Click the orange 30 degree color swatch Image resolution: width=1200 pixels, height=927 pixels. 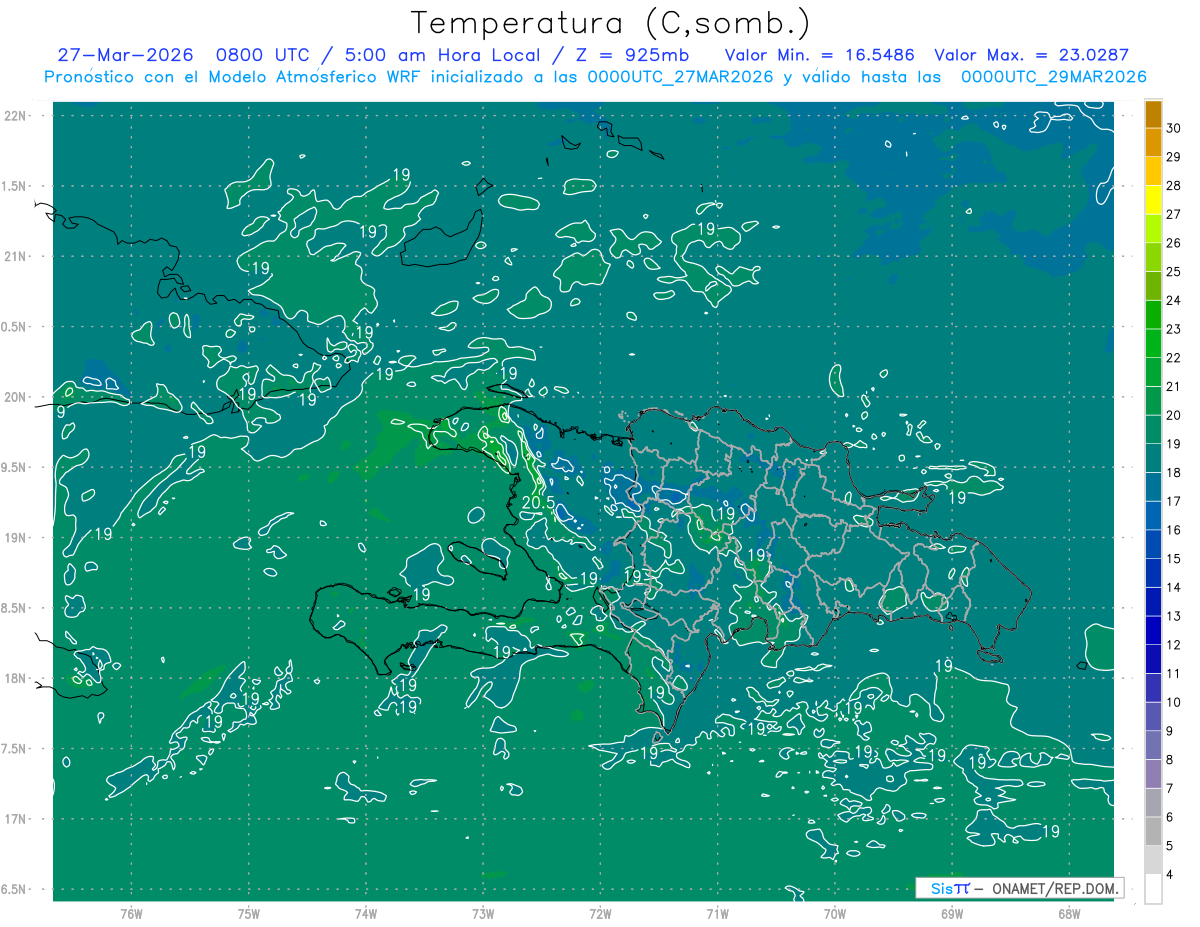[x=1153, y=114]
